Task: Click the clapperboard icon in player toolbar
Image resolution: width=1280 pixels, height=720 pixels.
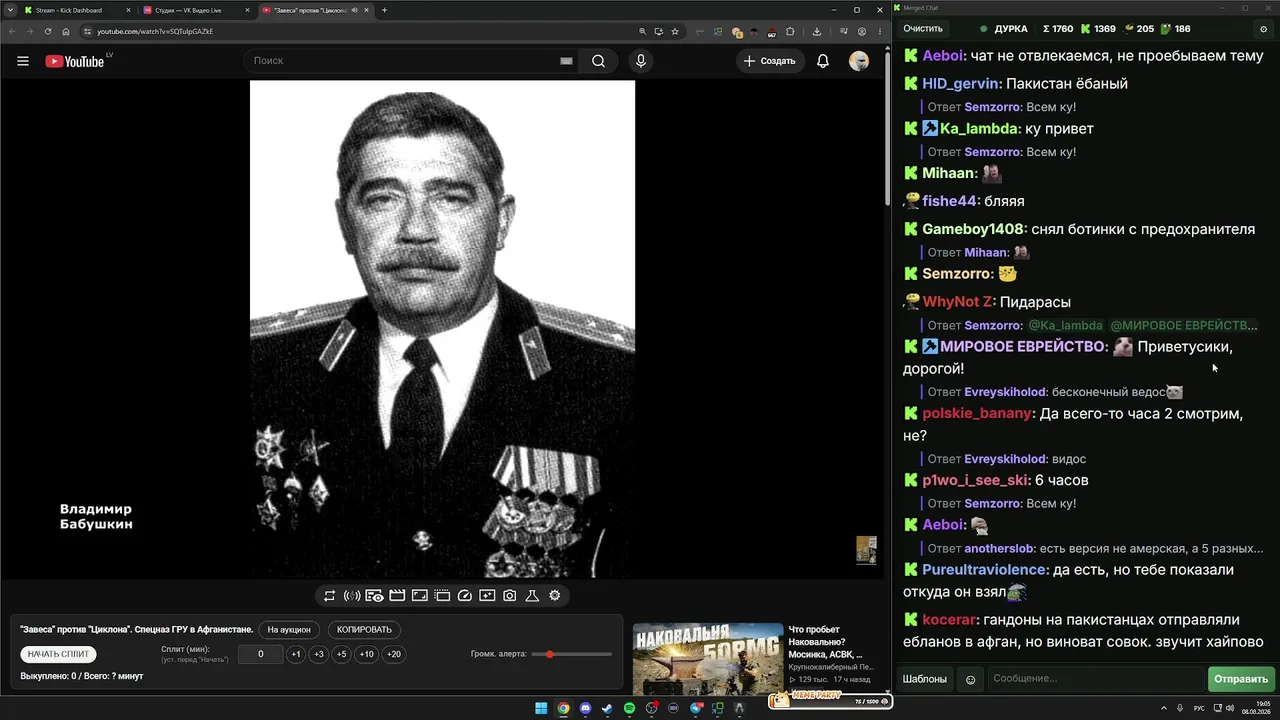Action: click(397, 596)
